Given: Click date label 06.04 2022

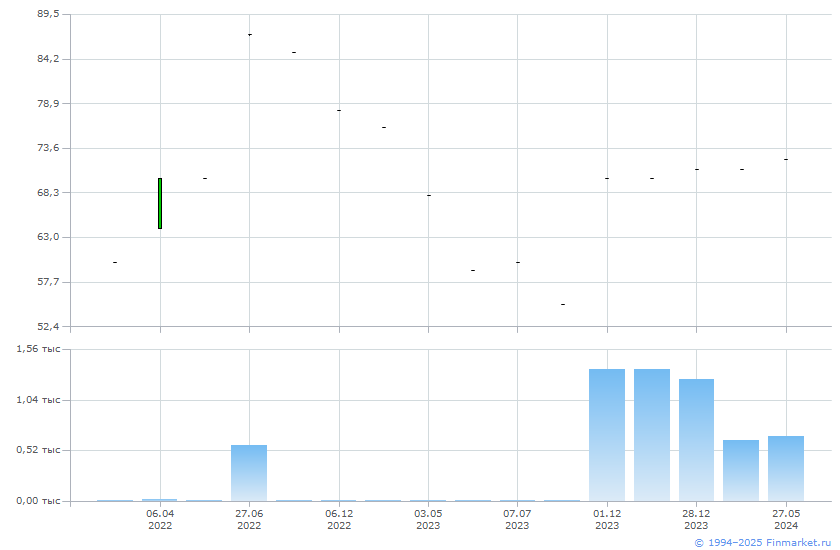Looking at the screenshot, I should point(160,519).
